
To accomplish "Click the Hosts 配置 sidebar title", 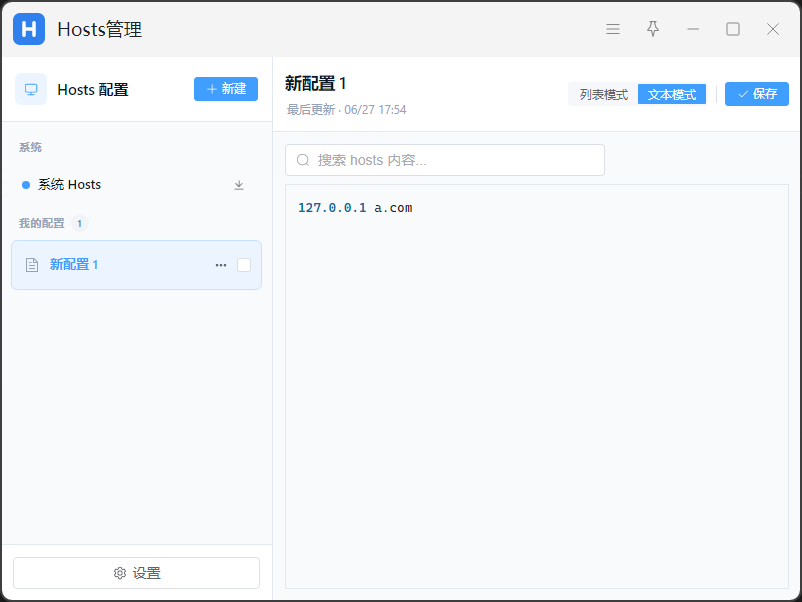I will point(93,90).
